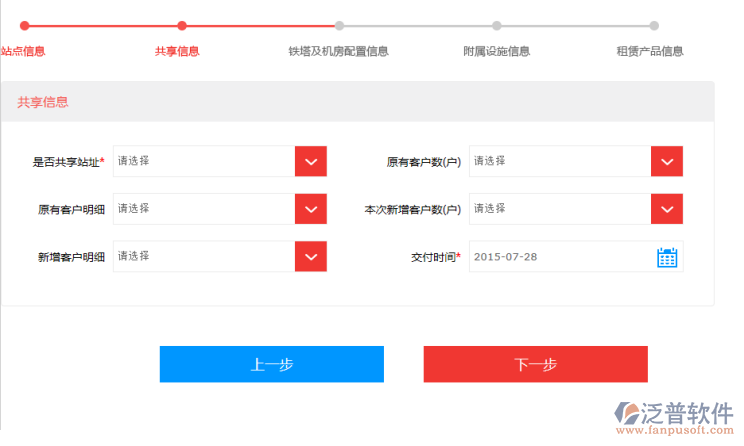Switch to 铁塔及机房配置信息 step
Viewport: 744px width, 446px height.
click(338, 51)
